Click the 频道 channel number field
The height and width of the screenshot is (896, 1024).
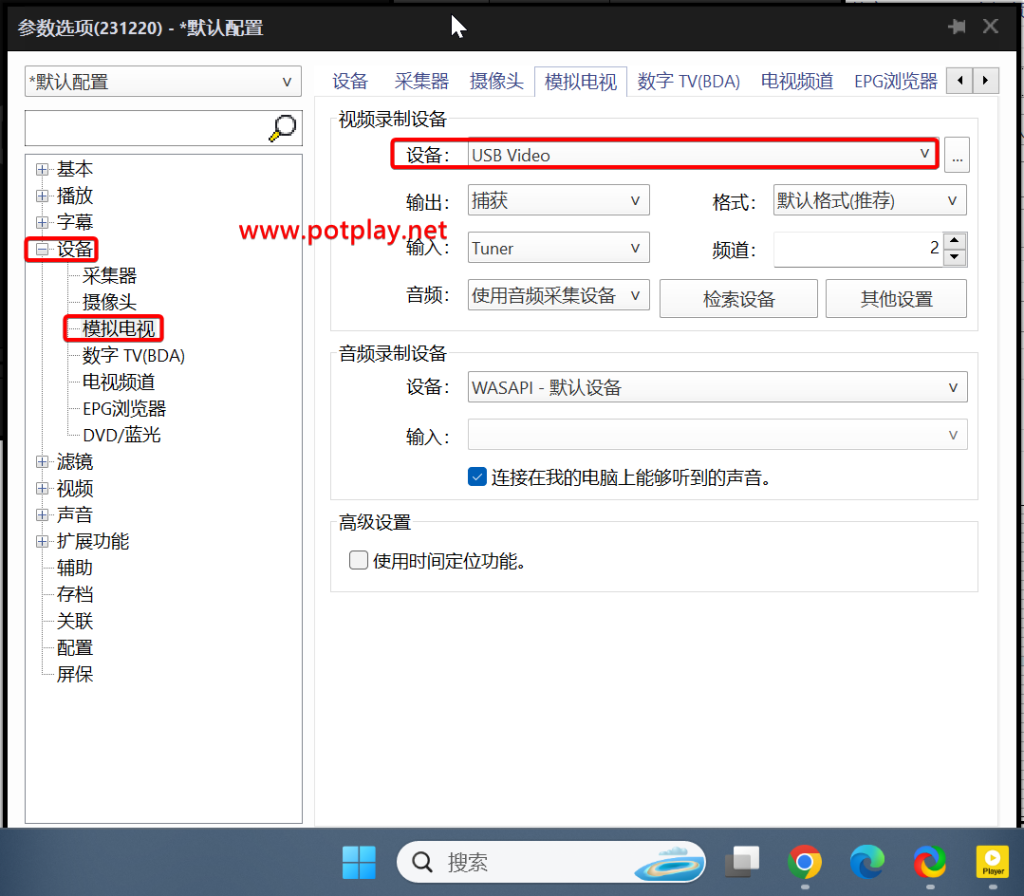pyautogui.click(x=858, y=249)
